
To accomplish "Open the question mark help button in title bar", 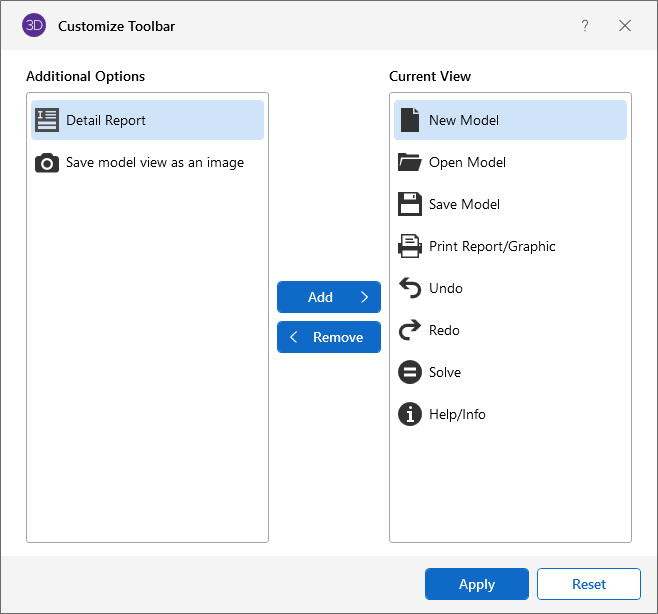I will click(585, 26).
